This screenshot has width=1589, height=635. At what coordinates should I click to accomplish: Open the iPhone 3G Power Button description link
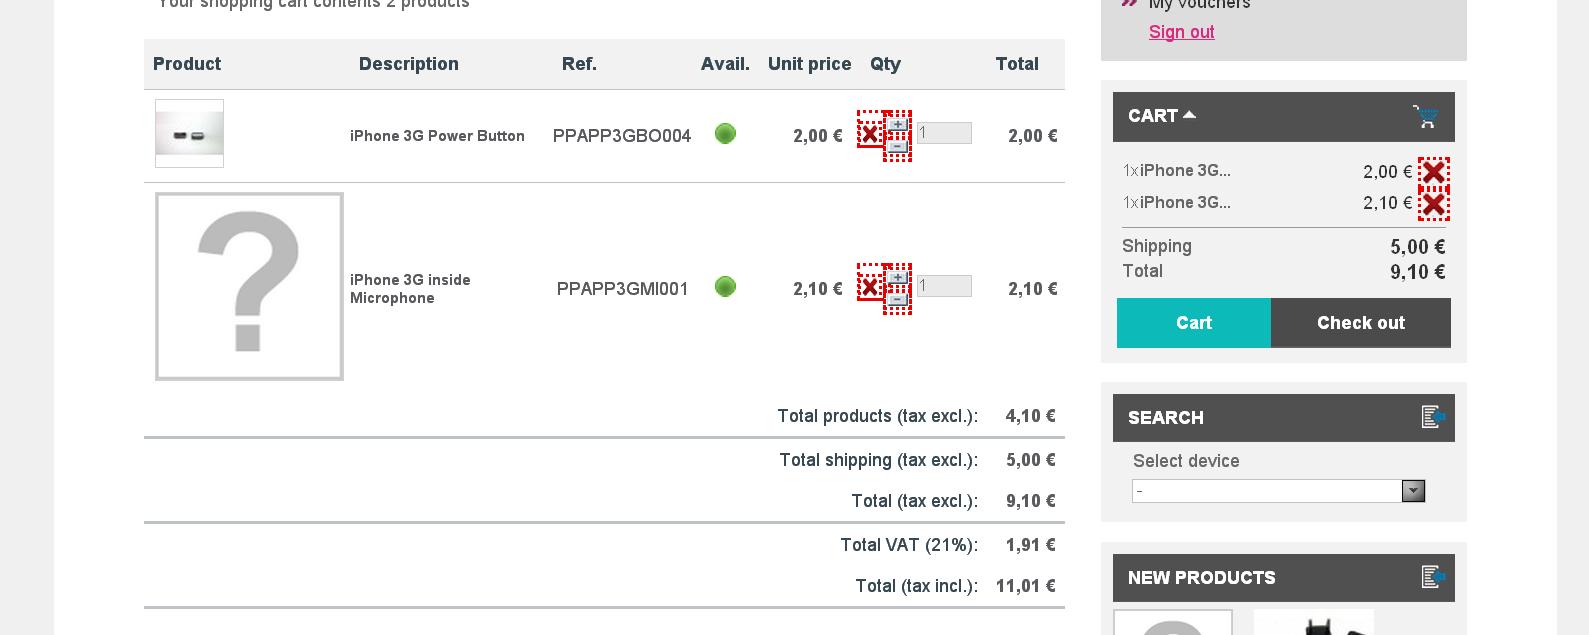437,136
